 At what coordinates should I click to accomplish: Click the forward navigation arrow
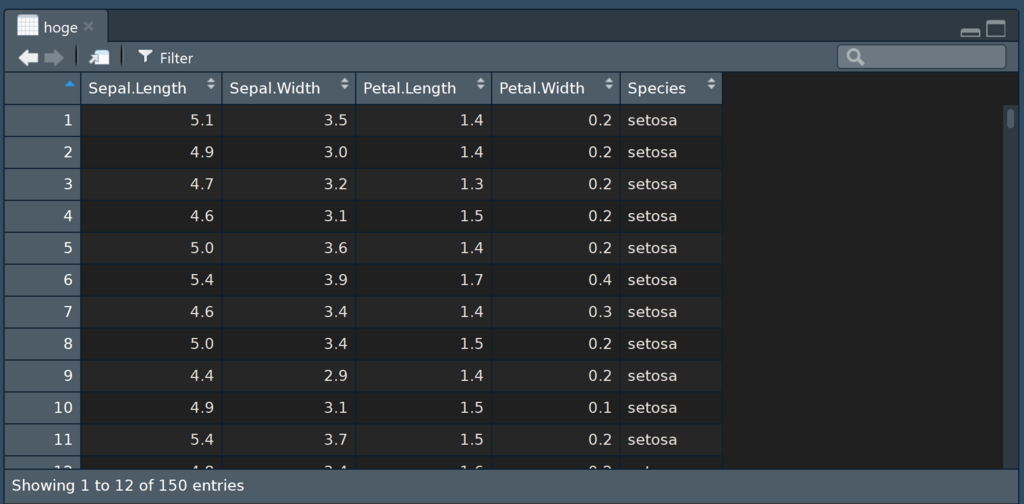click(54, 58)
